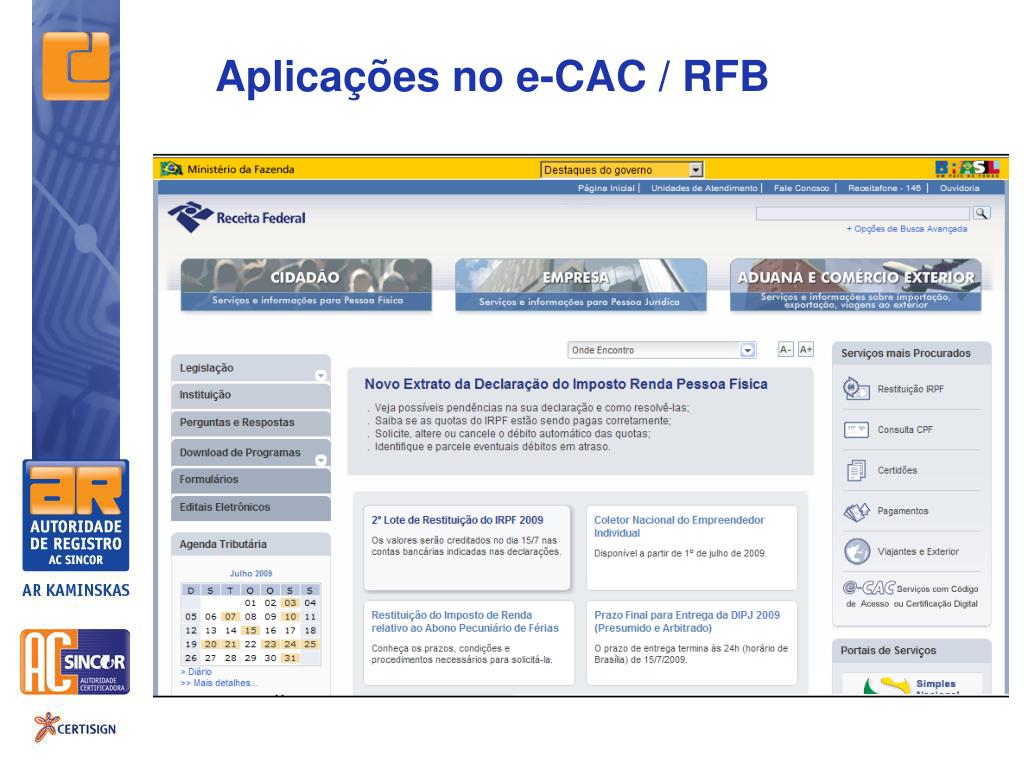Click the Empresa banner
The height and width of the screenshot is (768, 1024).
pyautogui.click(x=581, y=285)
